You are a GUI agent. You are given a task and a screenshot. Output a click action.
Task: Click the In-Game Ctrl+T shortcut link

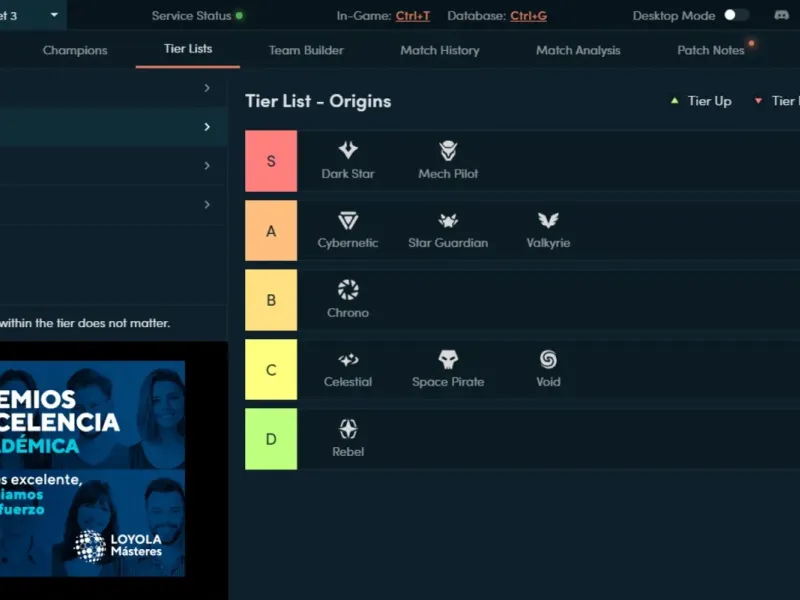point(413,16)
